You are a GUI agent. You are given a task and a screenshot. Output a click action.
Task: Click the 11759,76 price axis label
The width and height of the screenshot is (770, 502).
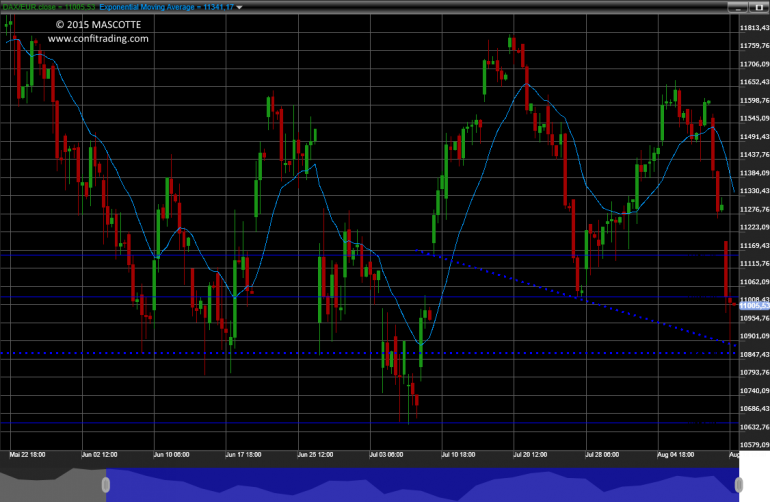click(754, 46)
